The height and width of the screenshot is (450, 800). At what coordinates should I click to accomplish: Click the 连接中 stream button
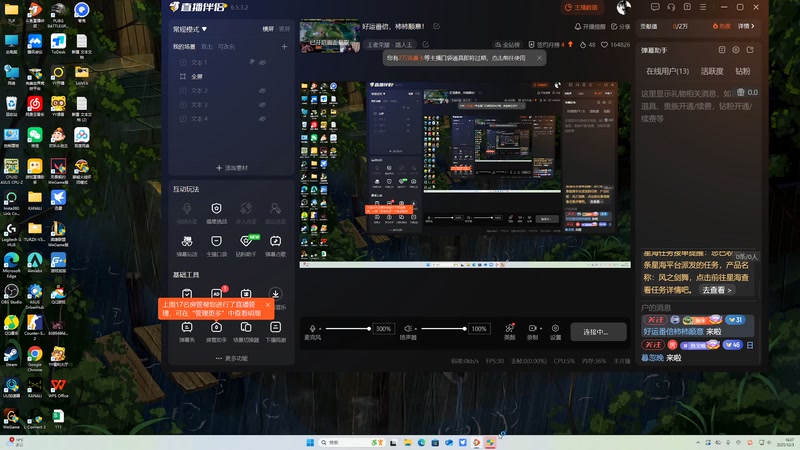(598, 332)
